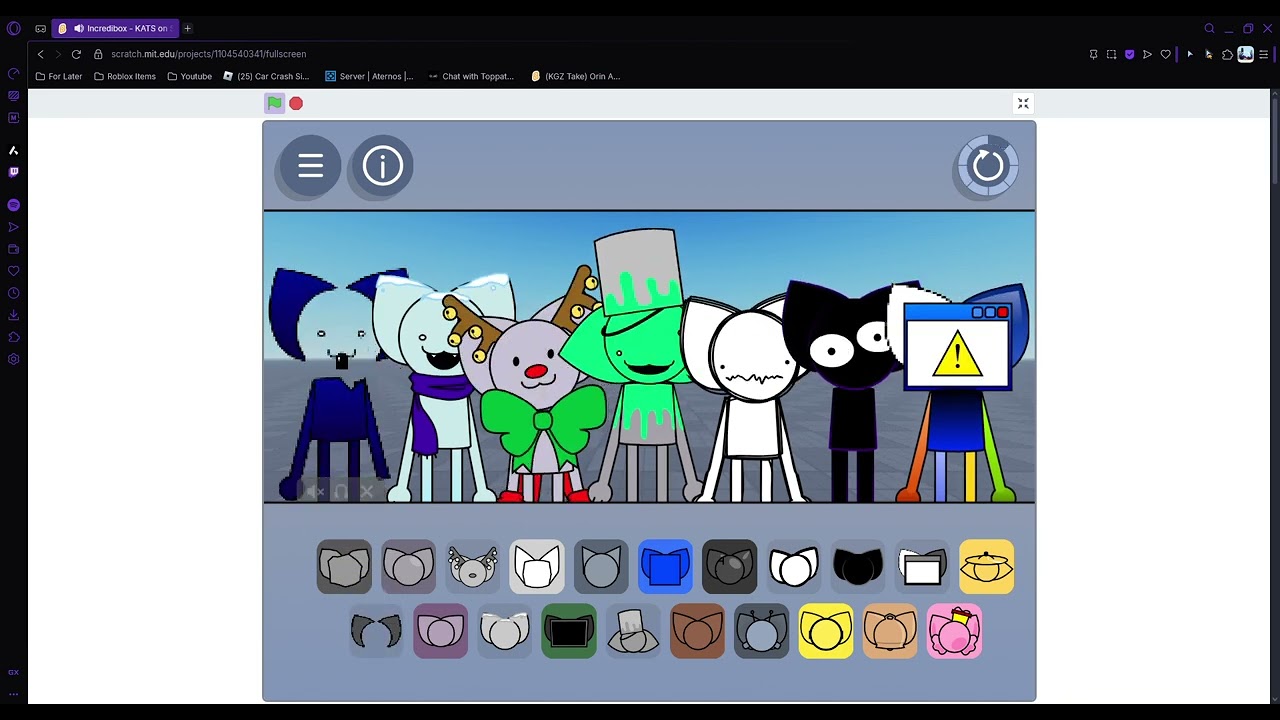Click the page vertical scrollbar
This screenshot has width=1280, height=720.
coord(1274,140)
